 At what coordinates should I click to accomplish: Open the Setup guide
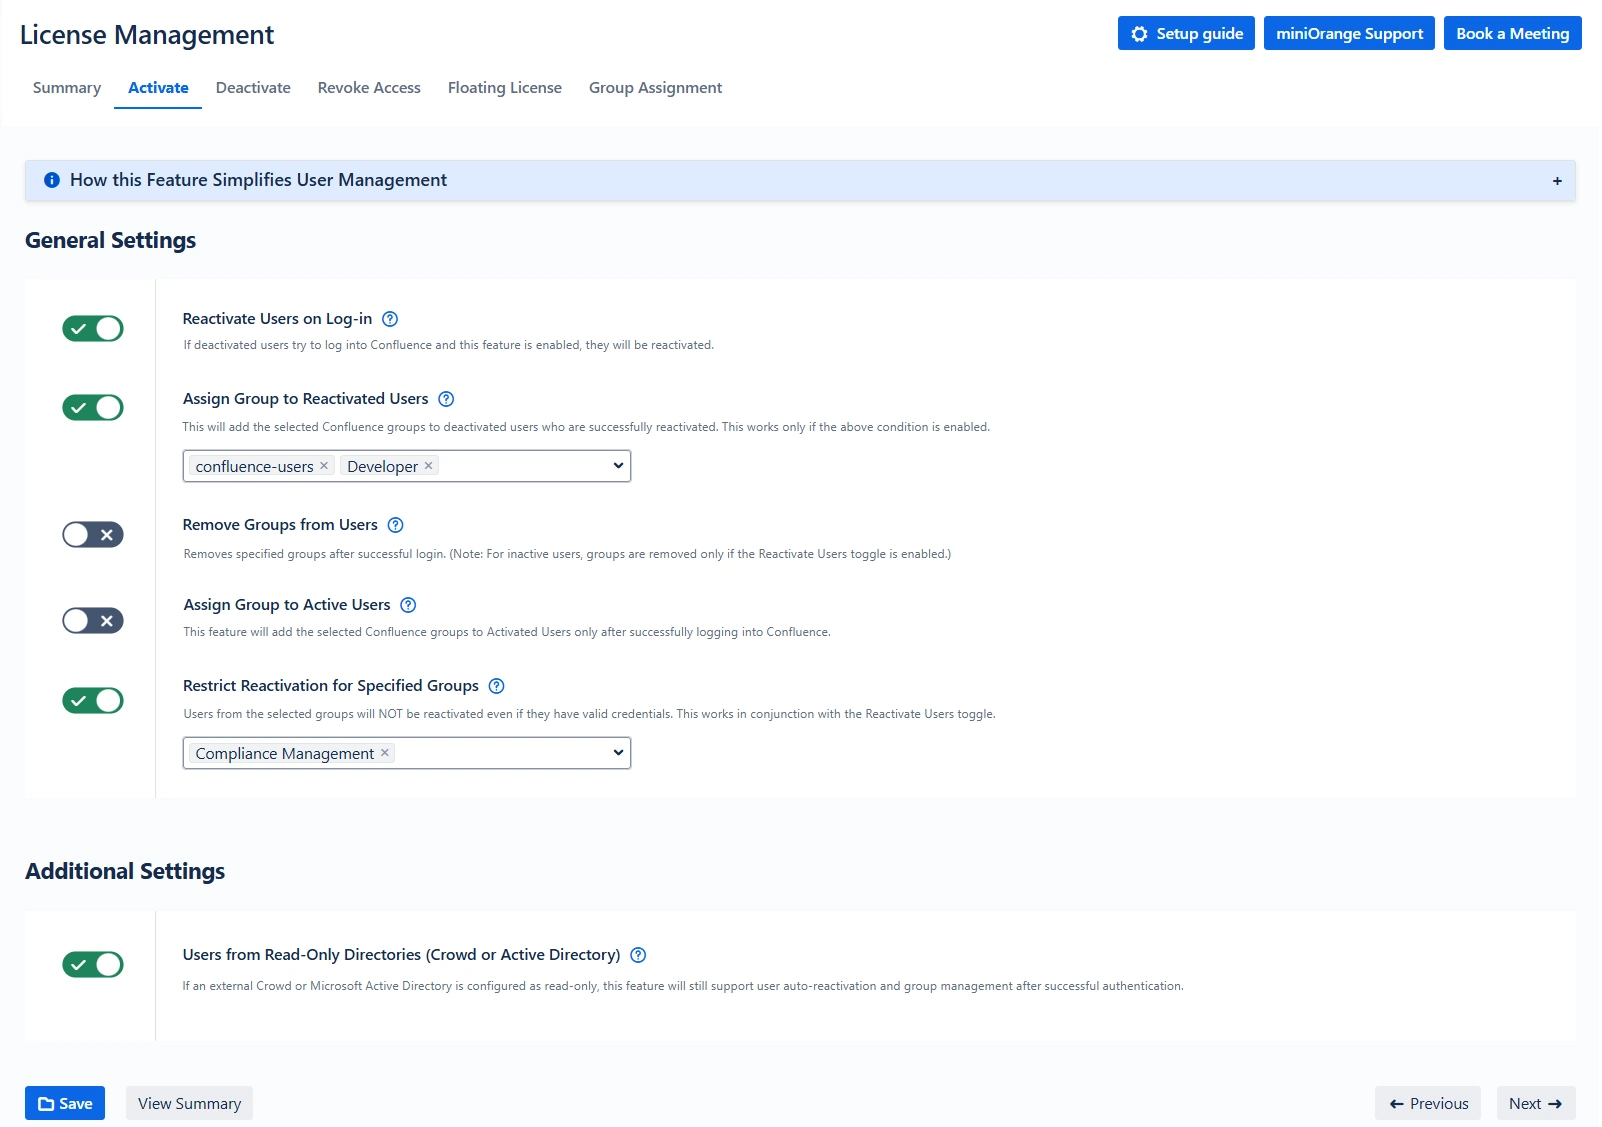click(x=1185, y=33)
